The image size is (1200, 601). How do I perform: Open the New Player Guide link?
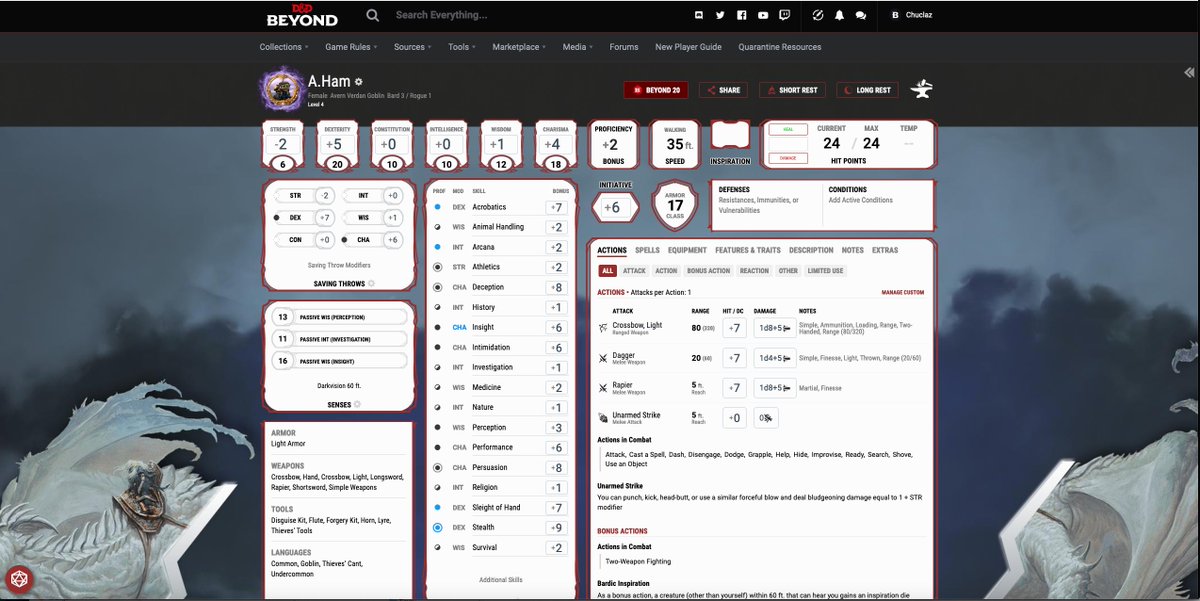point(688,47)
